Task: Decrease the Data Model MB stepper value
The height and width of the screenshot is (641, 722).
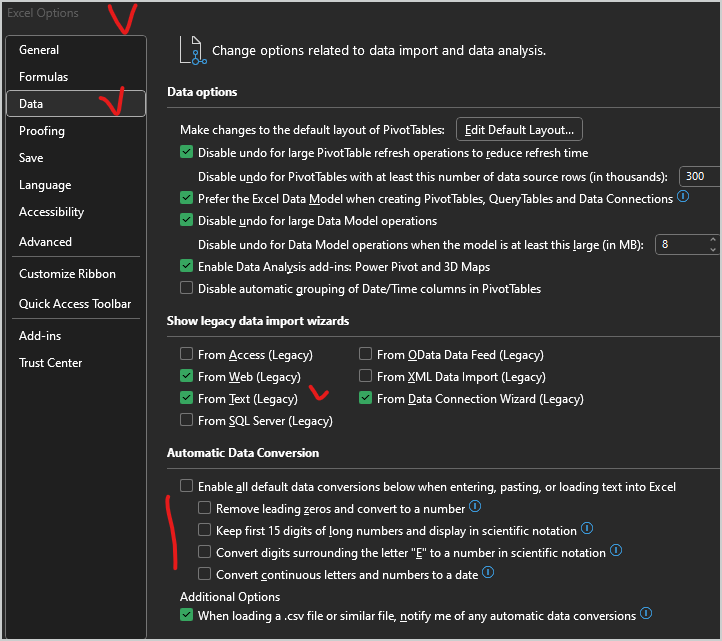Action: 713,250
